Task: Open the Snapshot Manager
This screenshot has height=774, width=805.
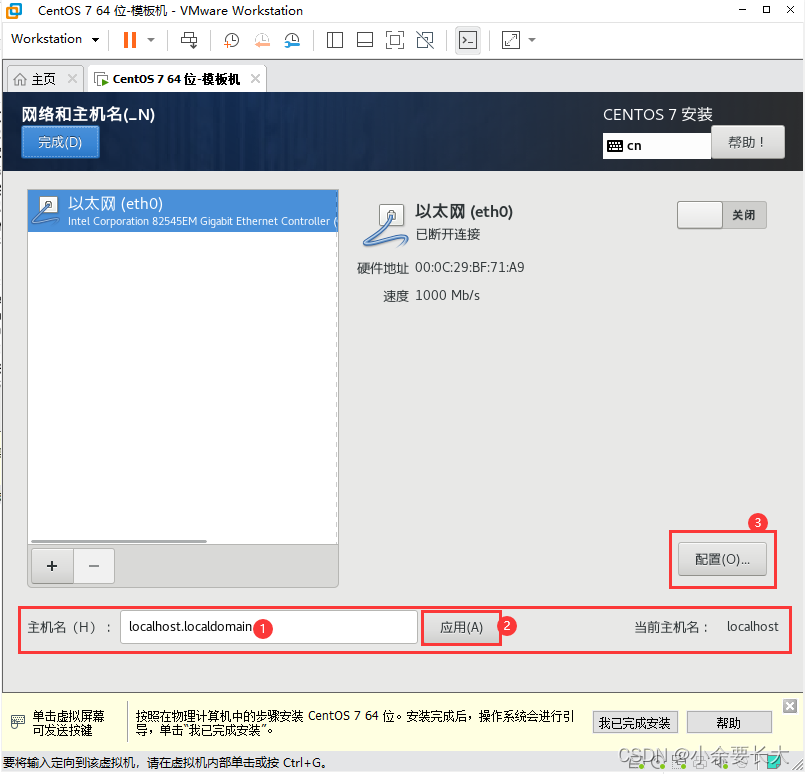Action: coord(293,39)
